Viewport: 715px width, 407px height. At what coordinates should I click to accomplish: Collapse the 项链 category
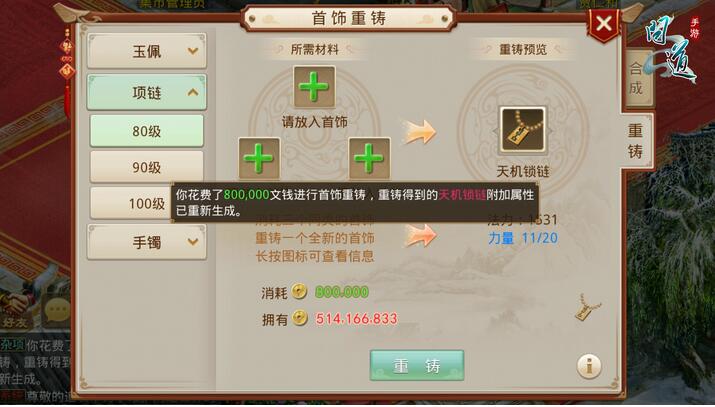[146, 92]
